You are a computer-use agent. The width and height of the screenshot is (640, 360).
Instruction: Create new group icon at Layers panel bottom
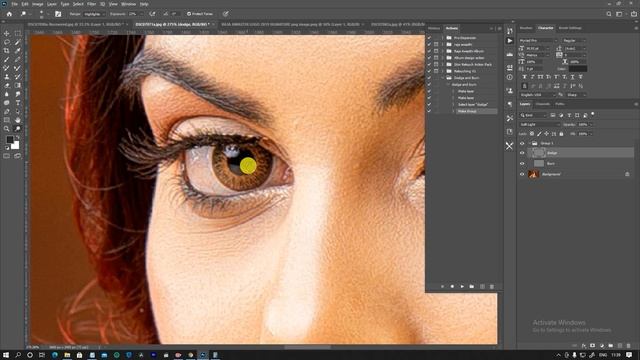coord(611,346)
